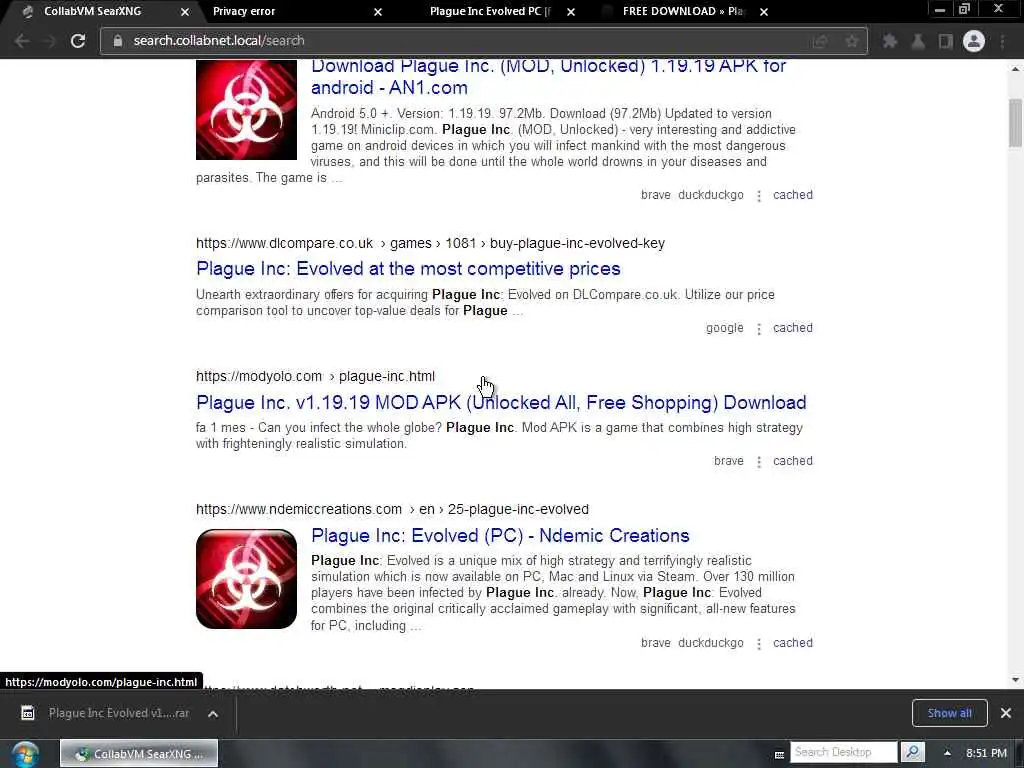
Task: Open the CollabVM SearXNG taskbar button
Action: pos(139,754)
